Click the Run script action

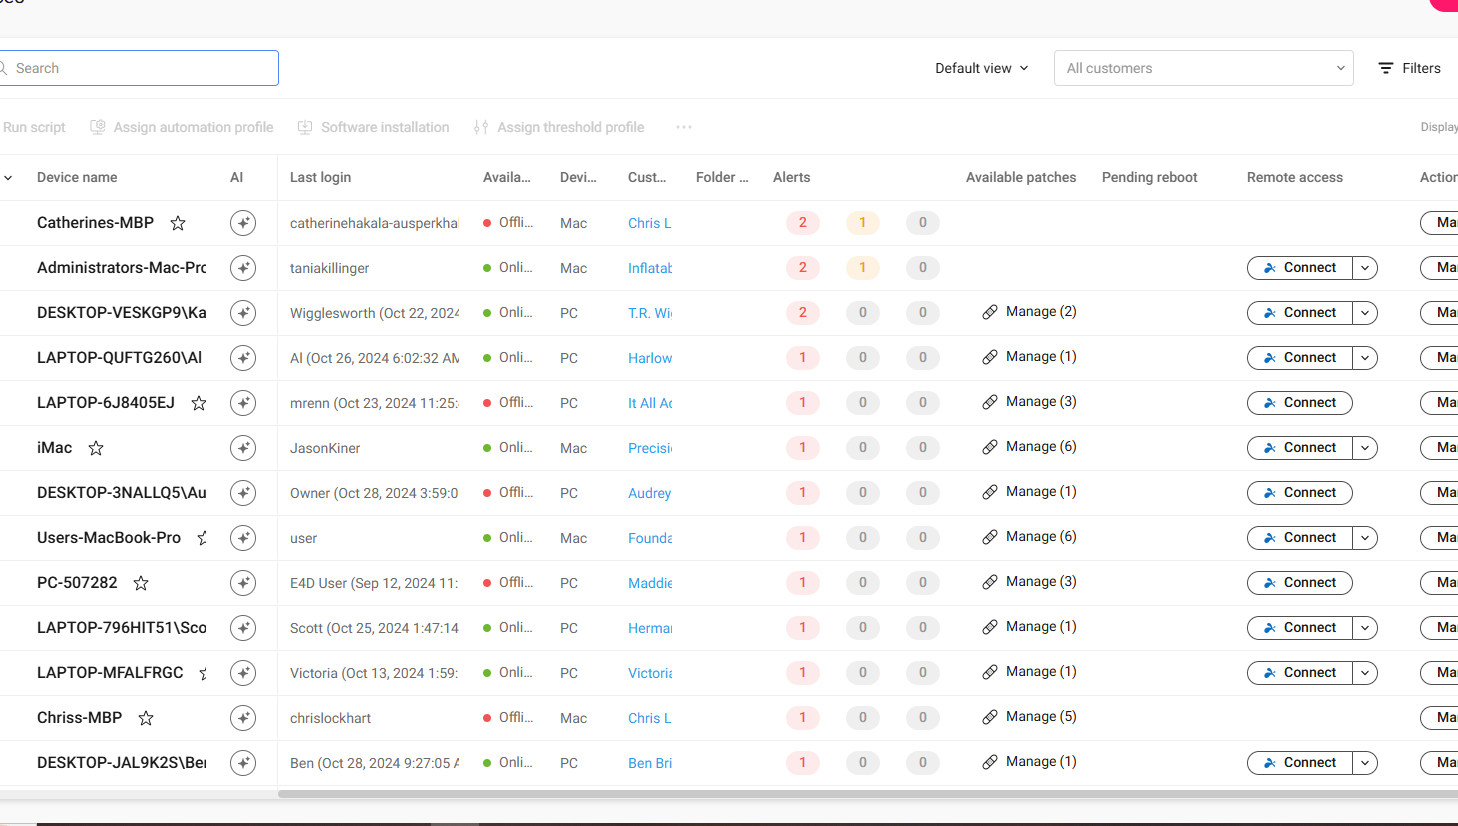[33, 127]
